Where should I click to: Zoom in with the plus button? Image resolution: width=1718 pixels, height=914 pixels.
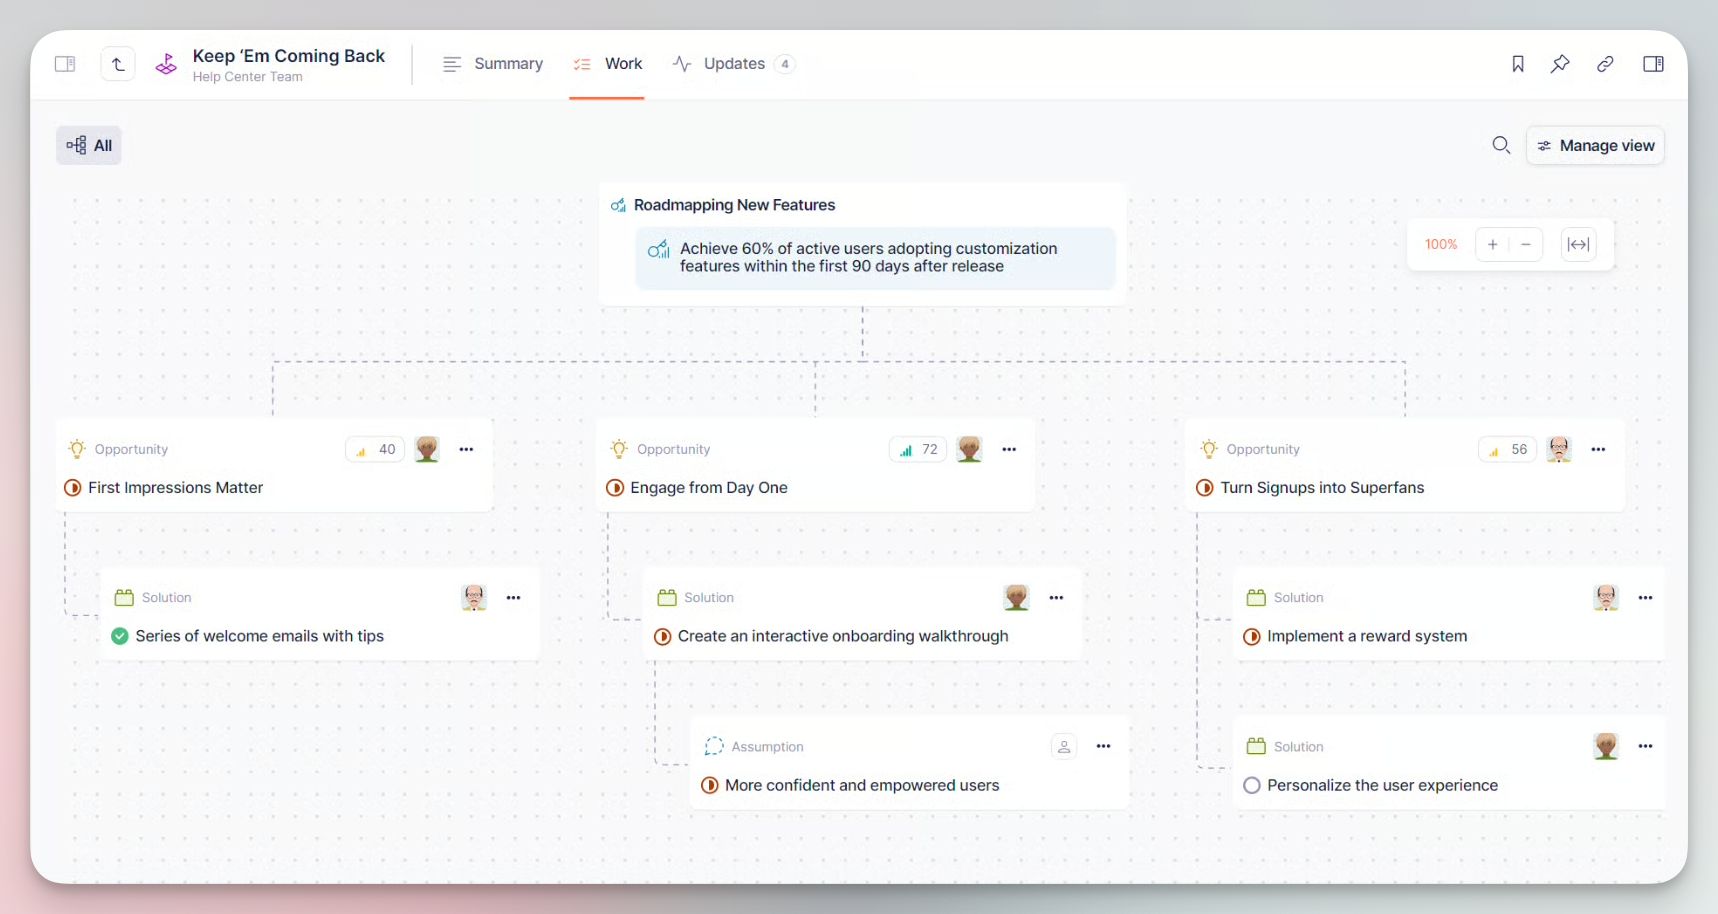pyautogui.click(x=1492, y=244)
